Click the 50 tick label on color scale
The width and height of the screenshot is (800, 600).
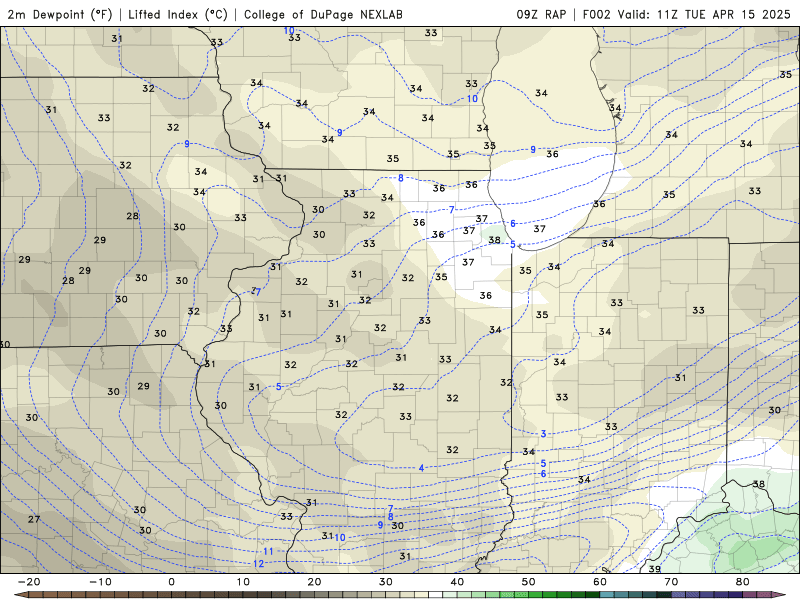(529, 582)
